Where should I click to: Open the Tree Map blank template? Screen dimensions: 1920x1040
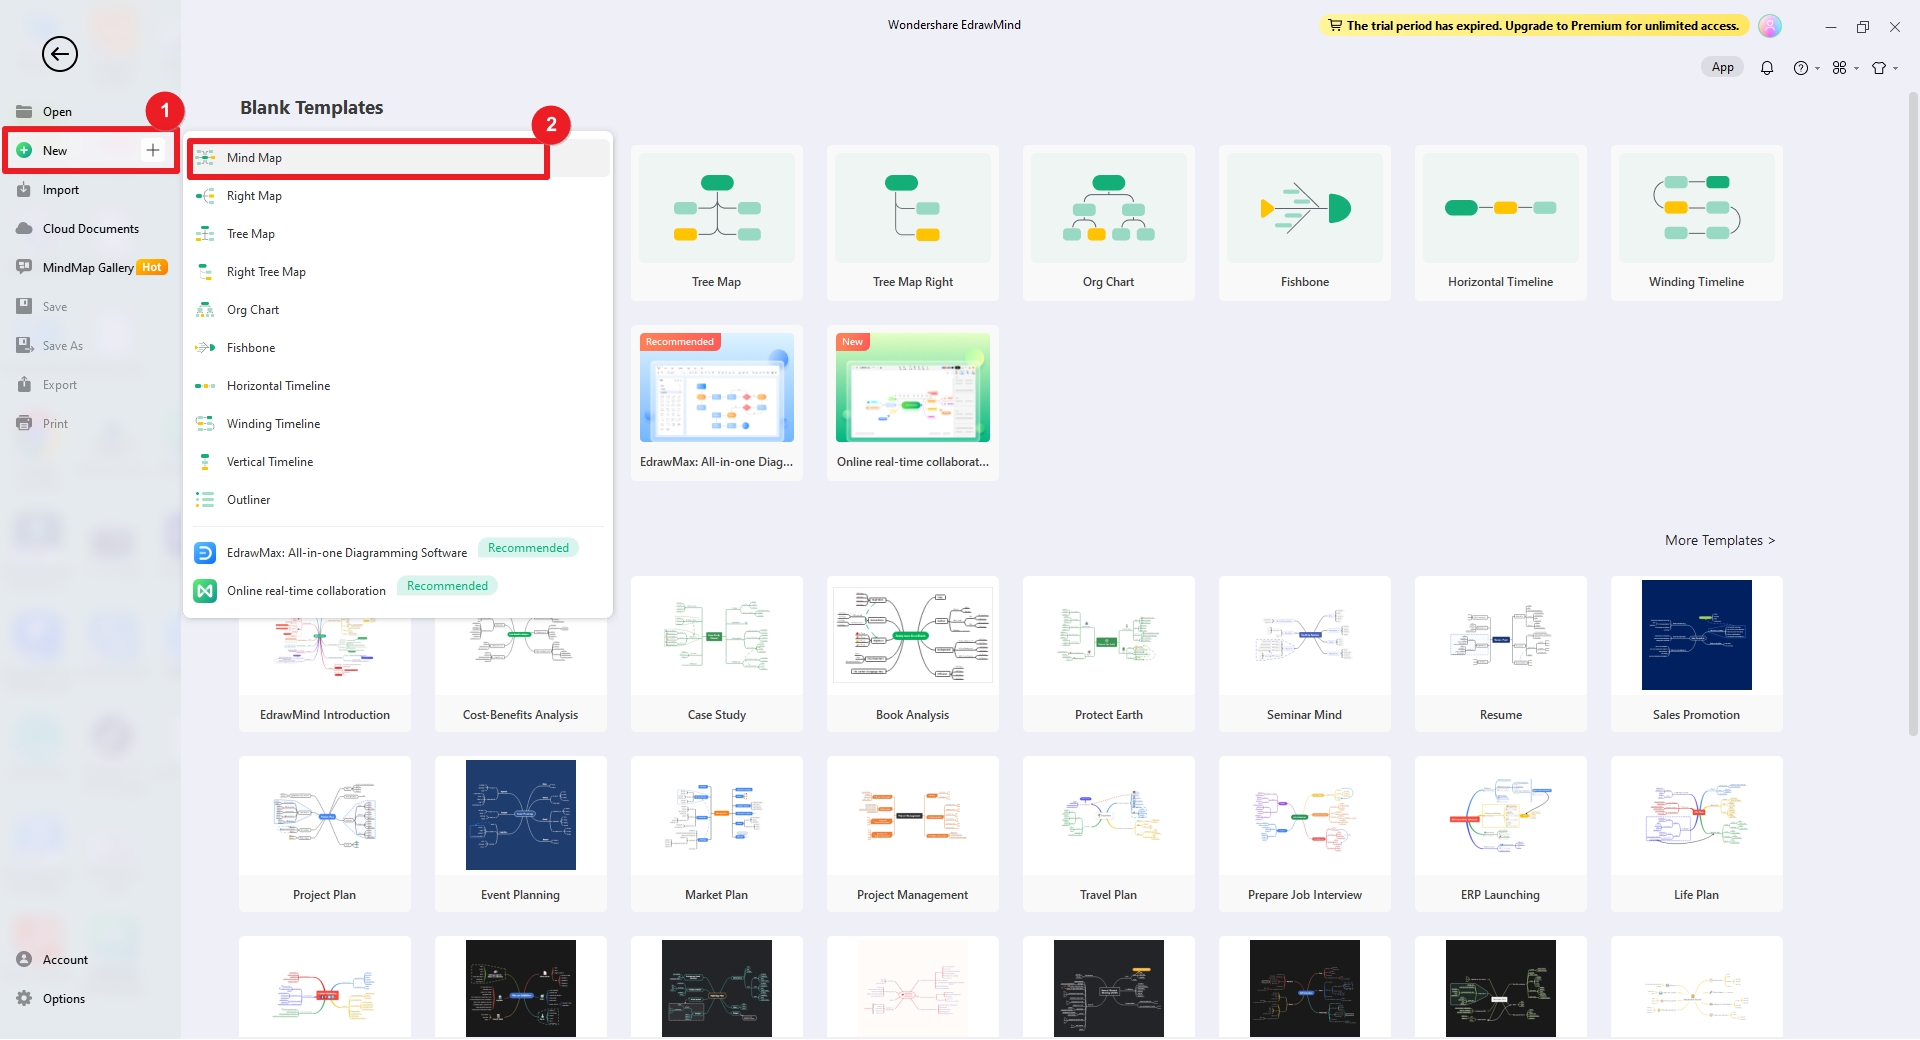[x=717, y=223]
